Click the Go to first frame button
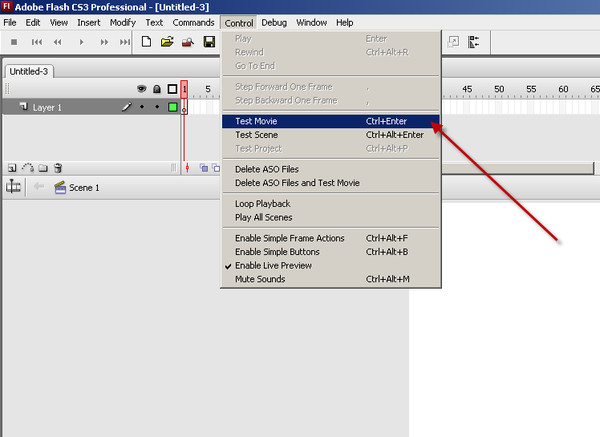 (x=37, y=42)
